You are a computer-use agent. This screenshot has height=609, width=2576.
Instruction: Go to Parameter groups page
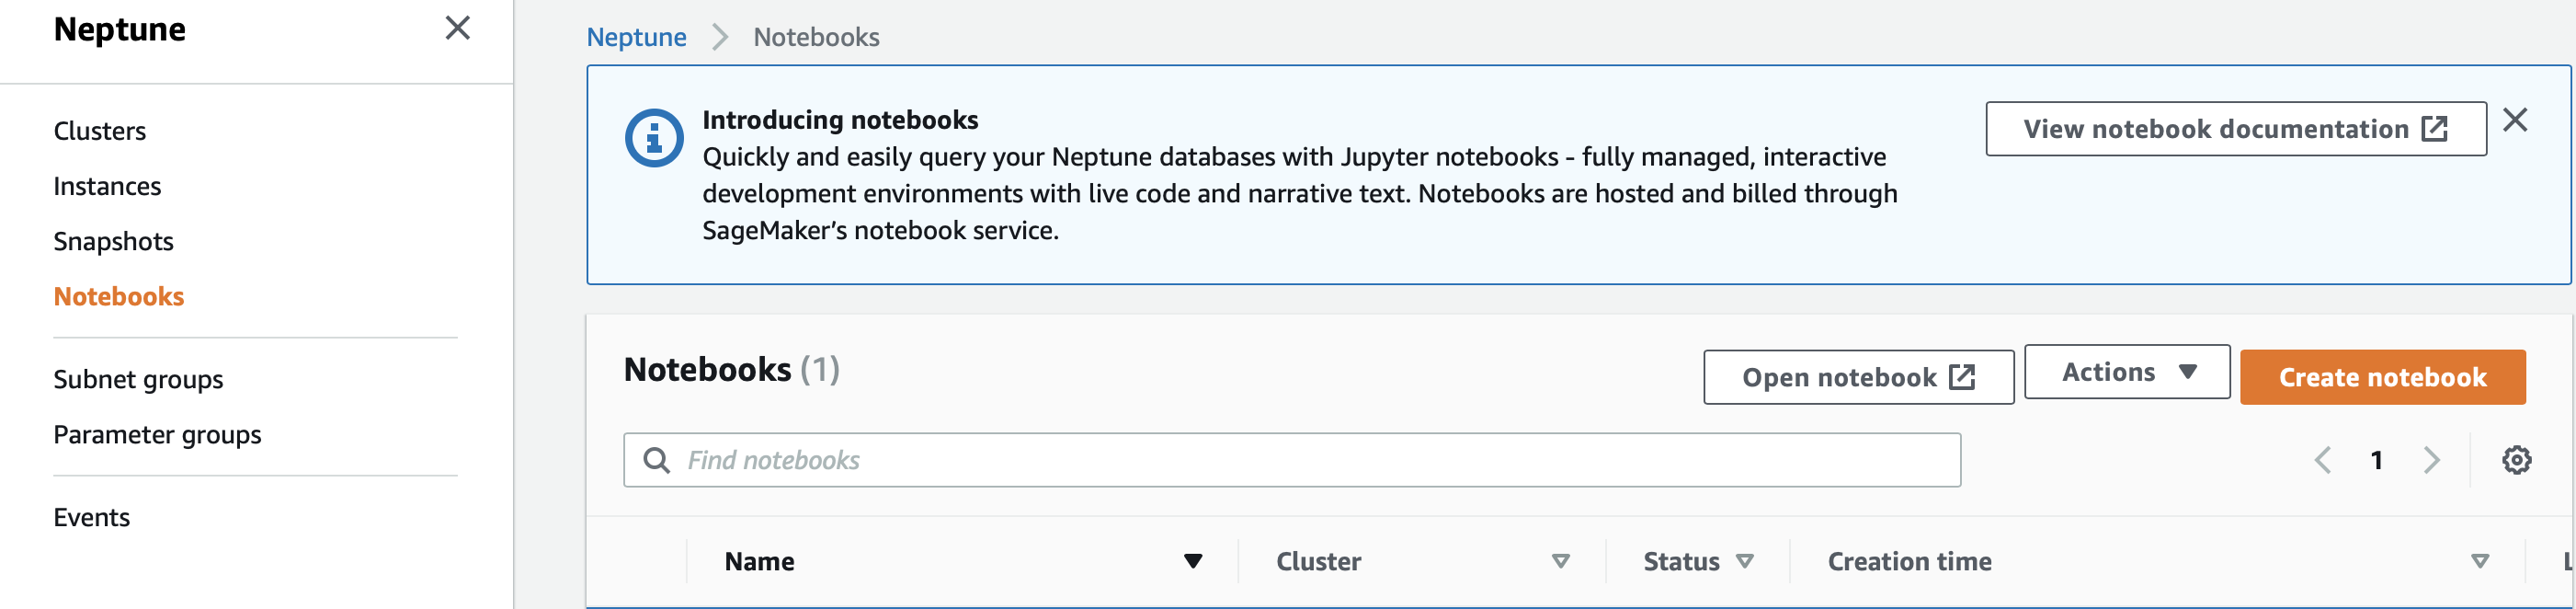coord(157,435)
